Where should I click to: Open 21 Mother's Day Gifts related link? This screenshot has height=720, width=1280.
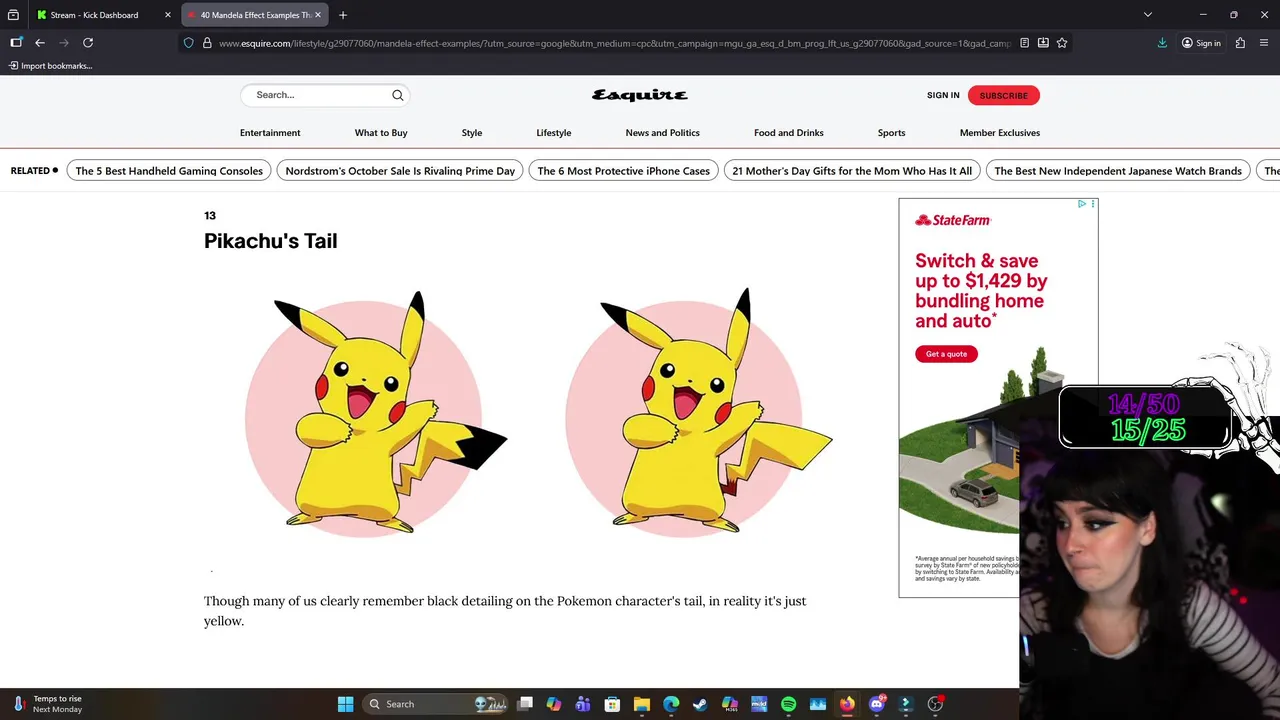852,171
